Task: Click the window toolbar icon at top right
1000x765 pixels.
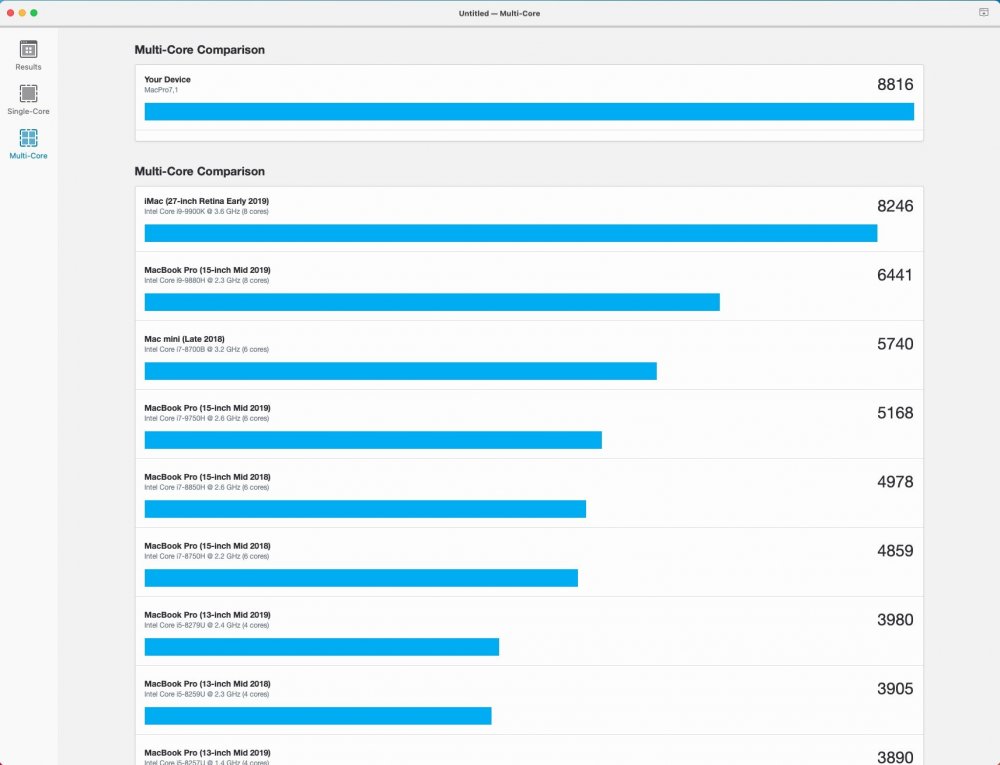Action: [983, 12]
